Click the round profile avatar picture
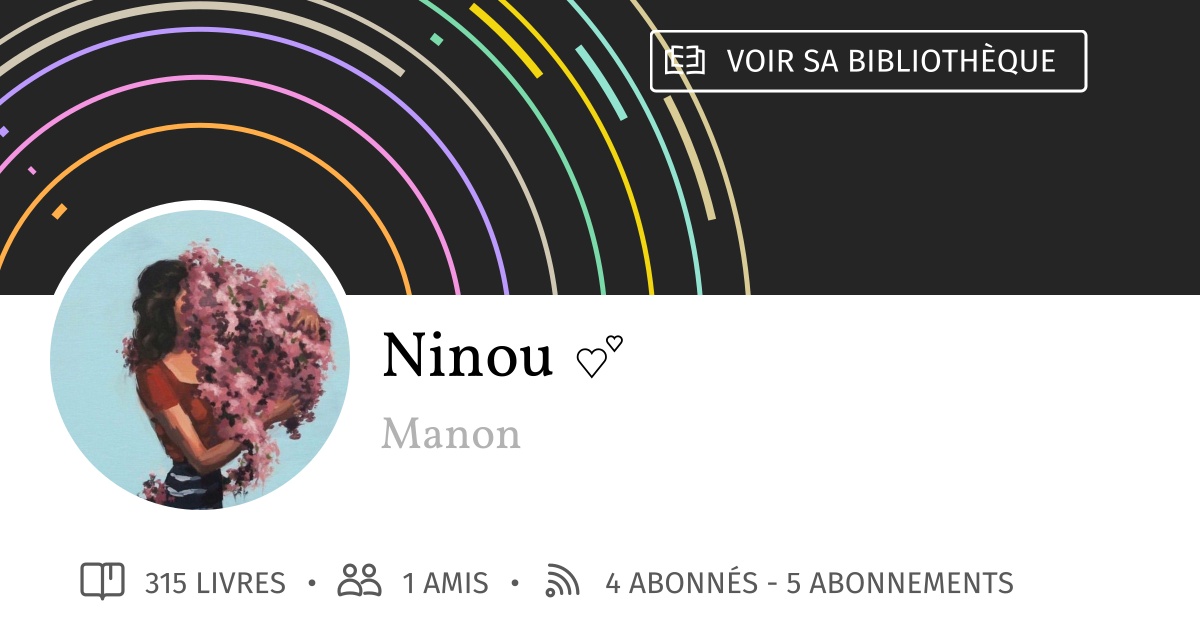Screen dimensions: 1200x630 200,360
